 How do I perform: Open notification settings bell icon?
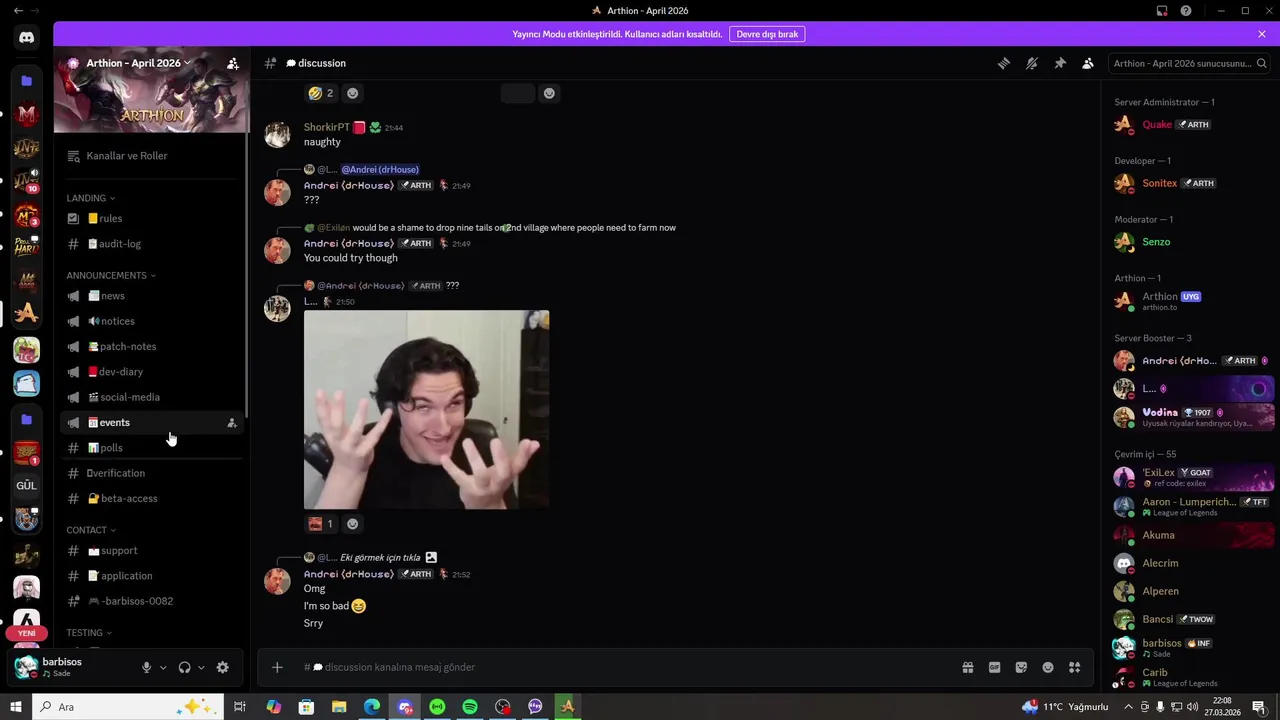(x=1032, y=63)
